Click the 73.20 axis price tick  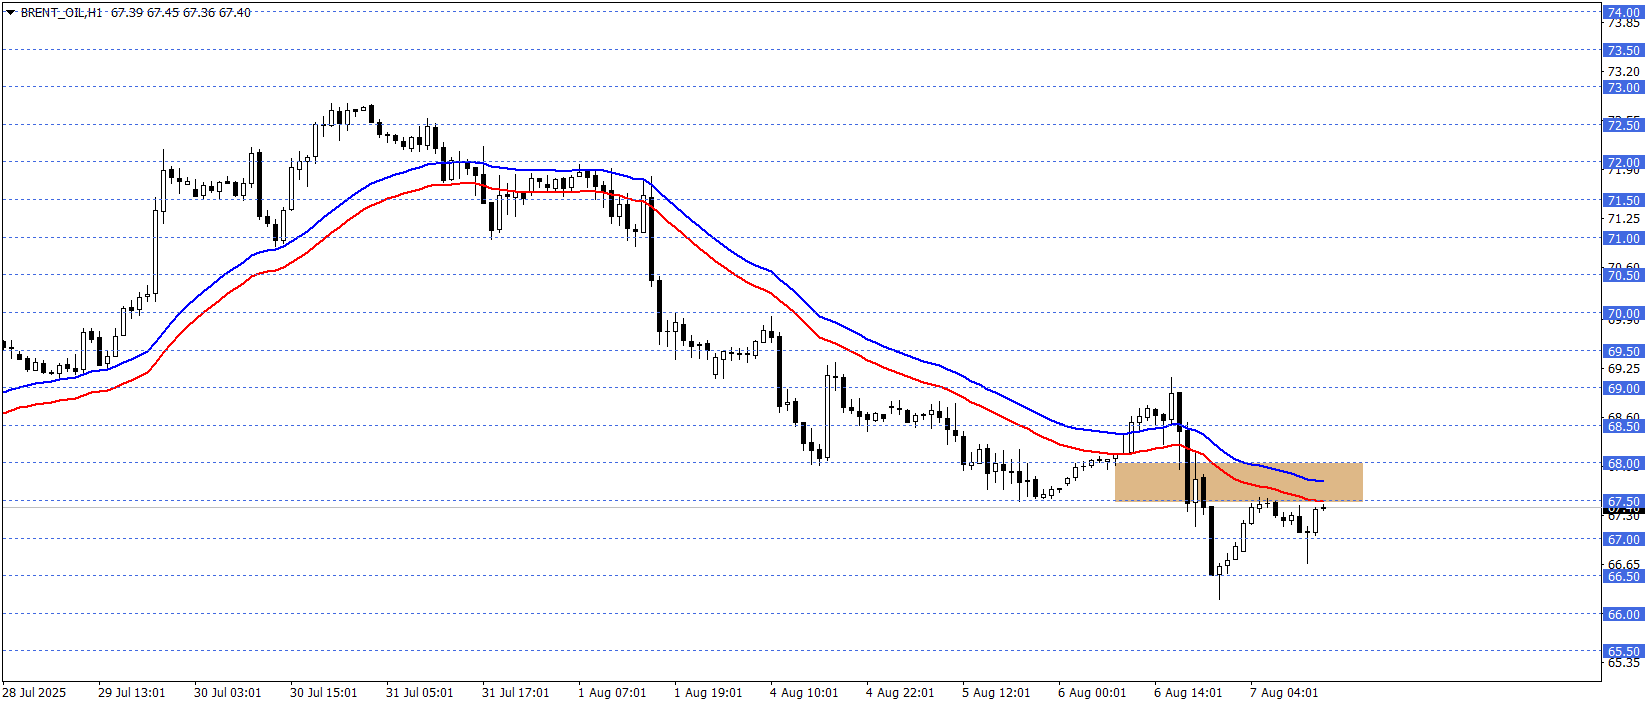coord(1624,71)
